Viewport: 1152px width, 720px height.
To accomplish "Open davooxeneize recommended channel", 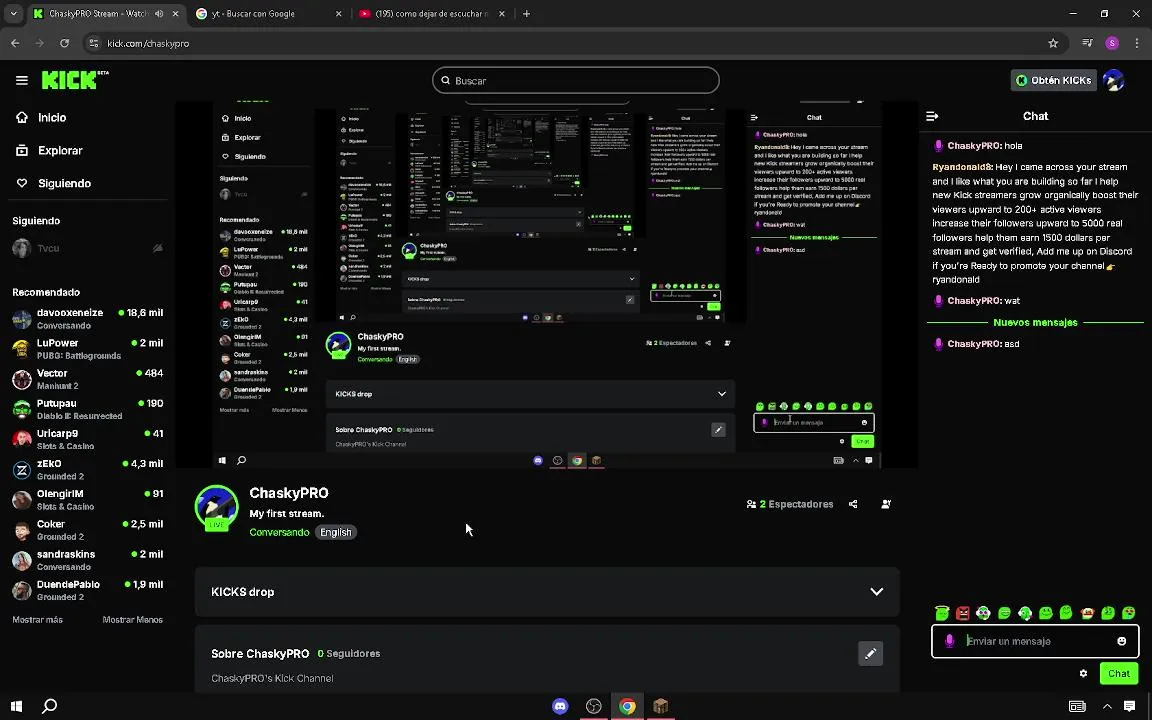I will 87,318.
